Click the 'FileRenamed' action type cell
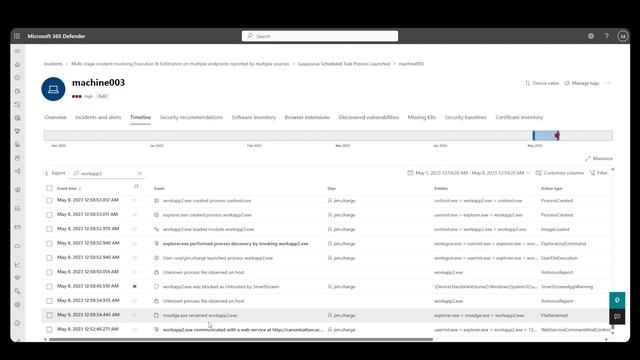Screen dimensions: 640x360 pyautogui.click(x=554, y=315)
